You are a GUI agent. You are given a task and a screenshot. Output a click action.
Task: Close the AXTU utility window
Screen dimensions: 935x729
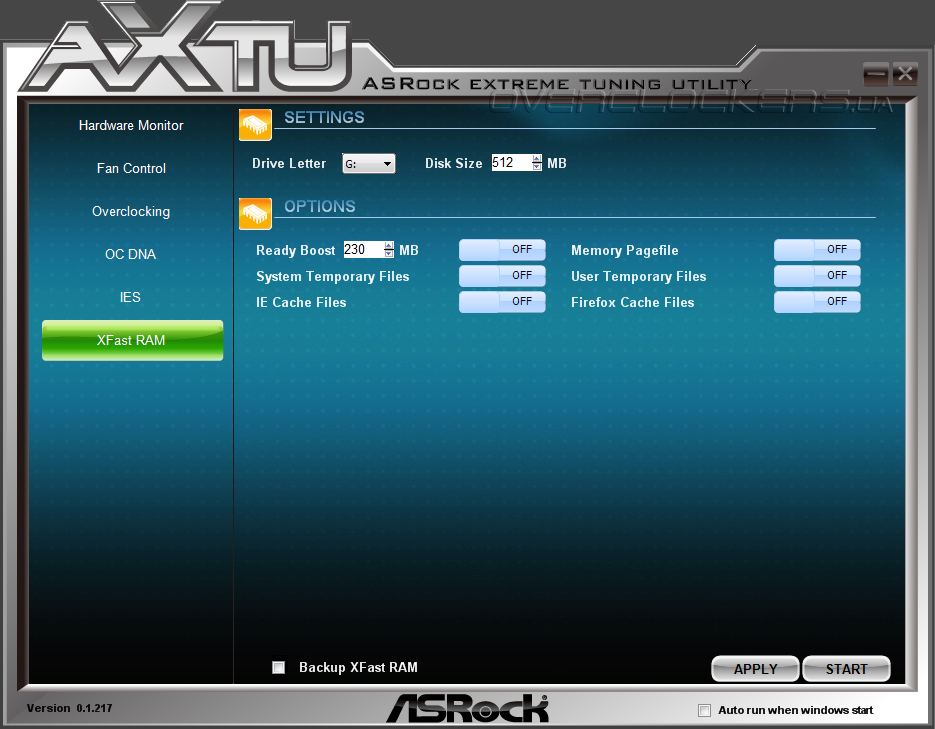tap(905, 74)
